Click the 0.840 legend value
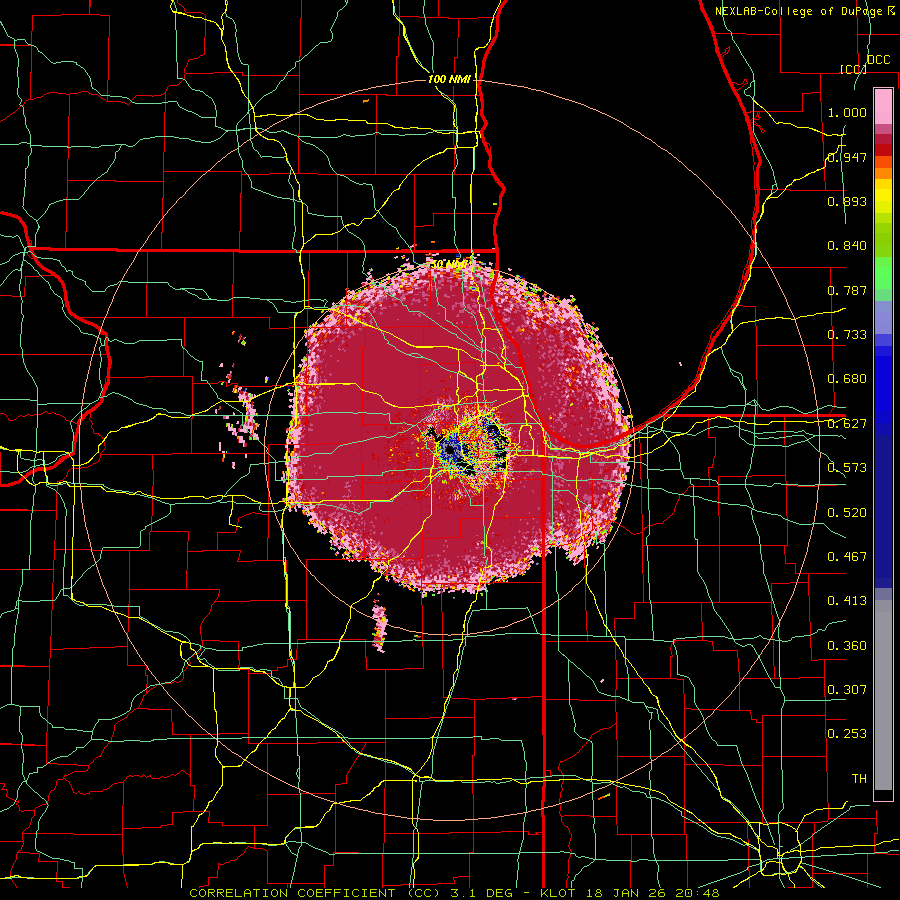 tap(847, 246)
